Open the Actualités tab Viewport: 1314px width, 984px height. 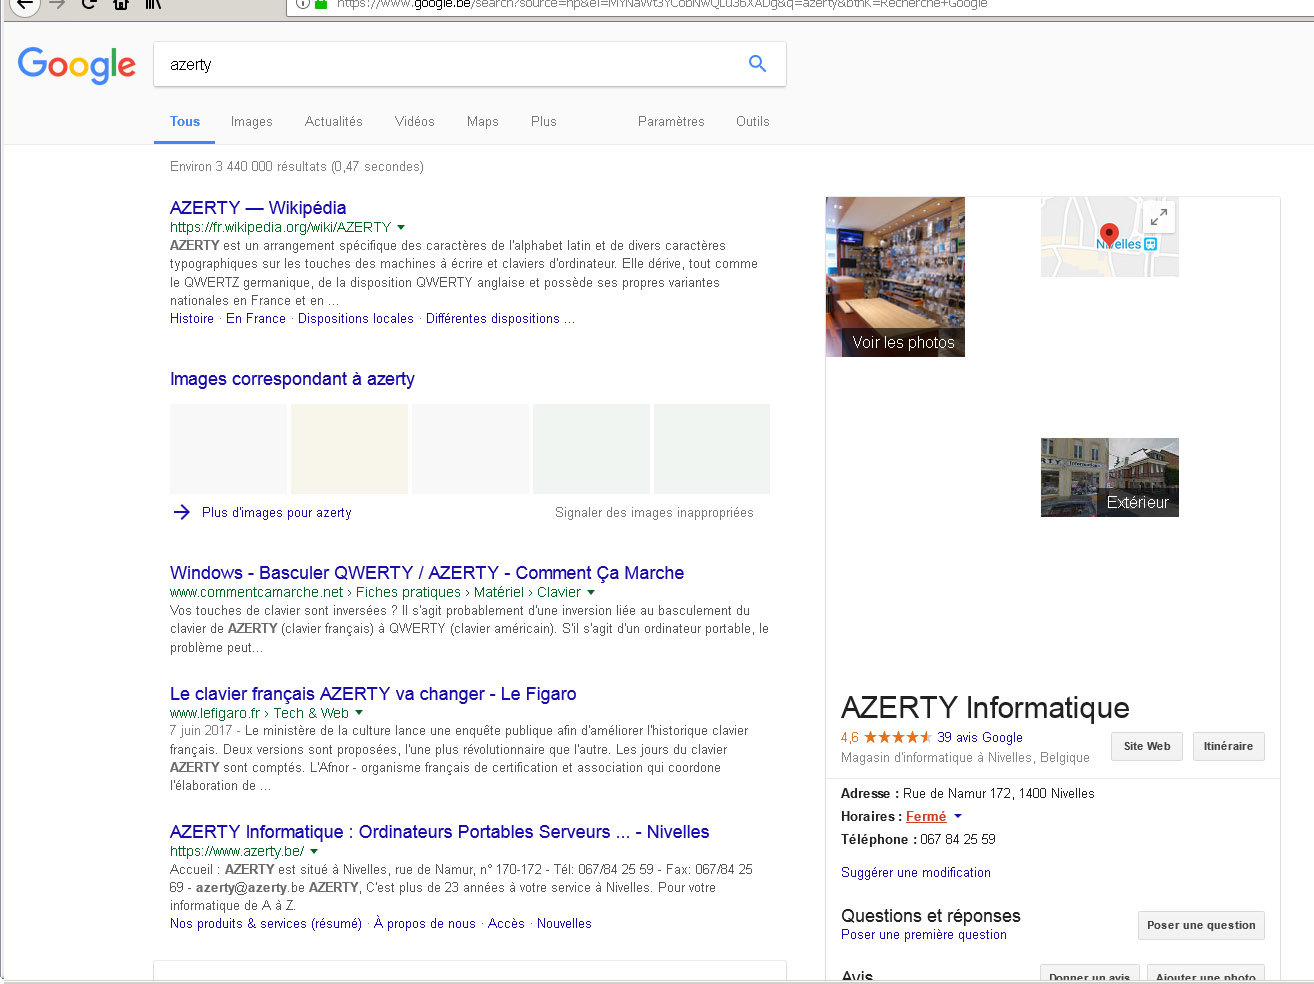tap(334, 122)
